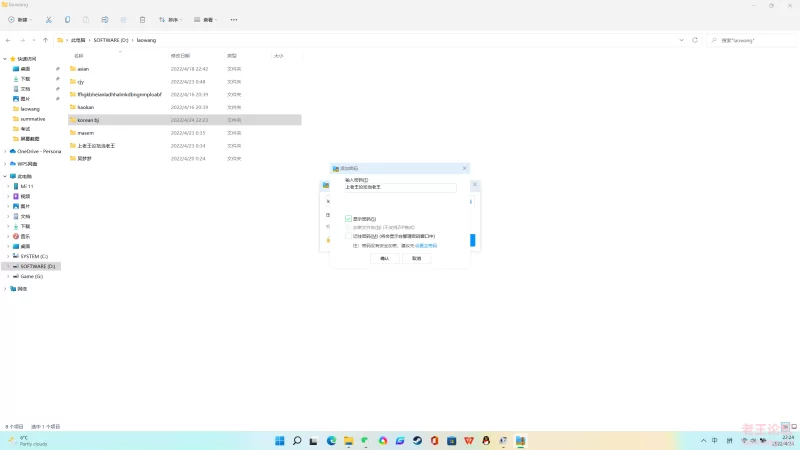
Task: Click the Up directory arrow button
Action: pyautogui.click(x=46, y=40)
